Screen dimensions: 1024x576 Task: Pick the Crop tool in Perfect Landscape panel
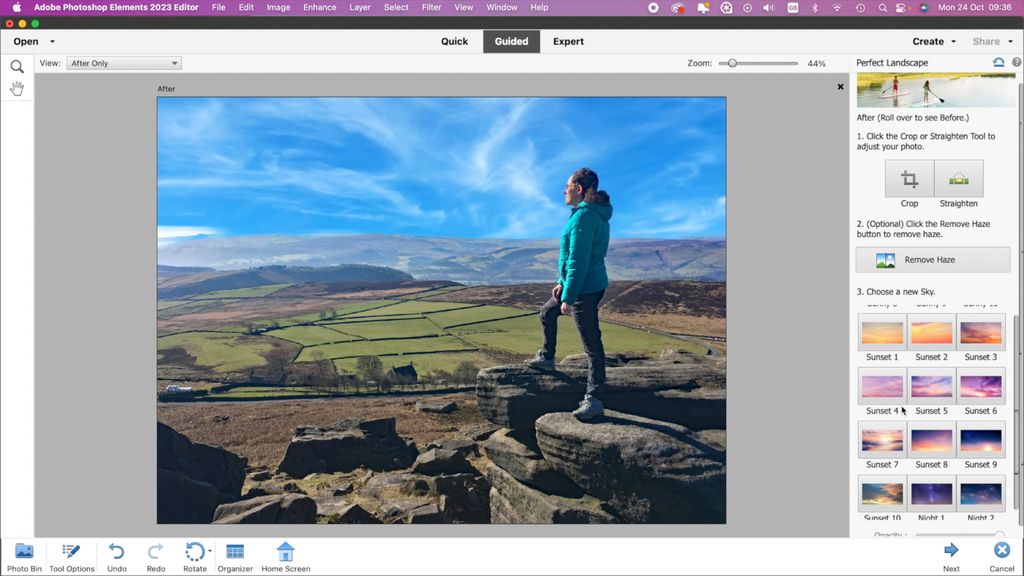(908, 180)
